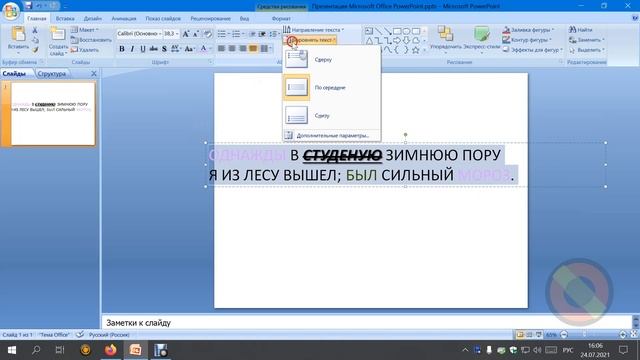This screenshot has height=360, width=640.
Task: Open Firefox from the Windows taskbar
Action: pos(110,350)
